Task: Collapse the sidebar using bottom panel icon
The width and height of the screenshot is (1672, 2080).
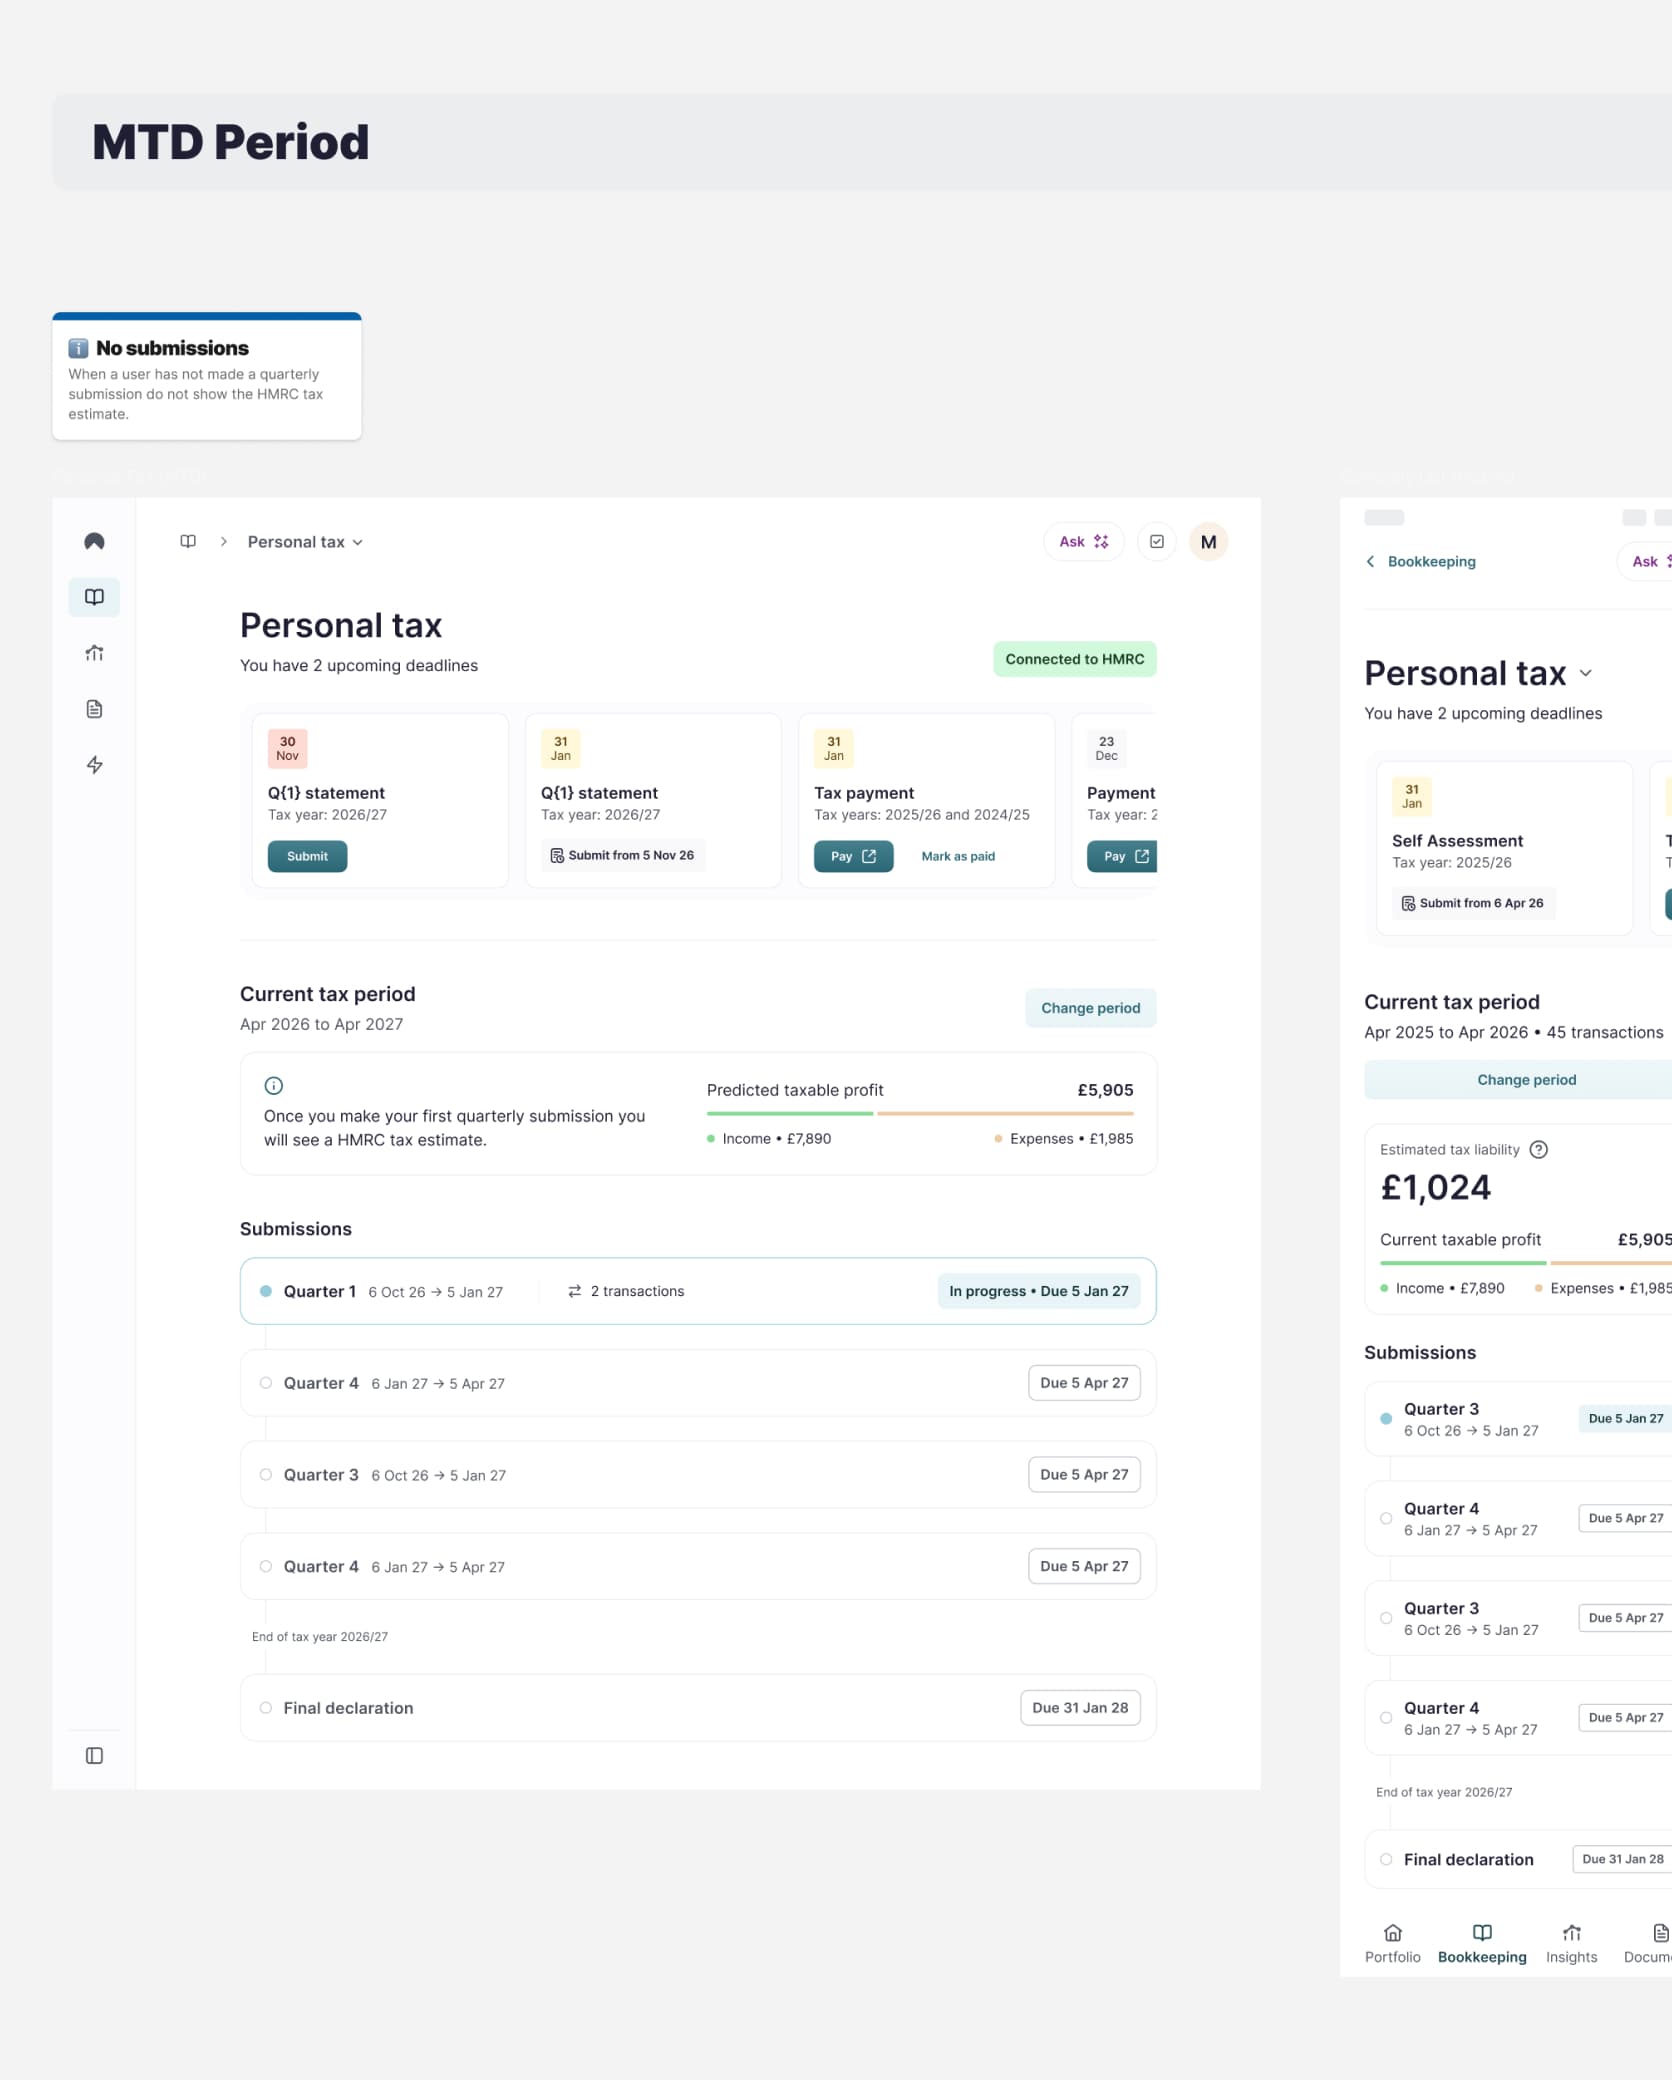Action: 94,1755
